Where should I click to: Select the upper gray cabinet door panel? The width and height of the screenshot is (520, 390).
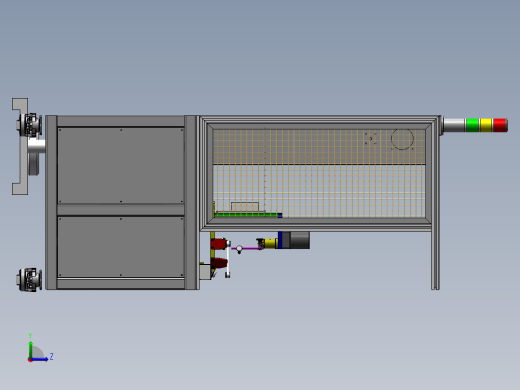(121, 166)
